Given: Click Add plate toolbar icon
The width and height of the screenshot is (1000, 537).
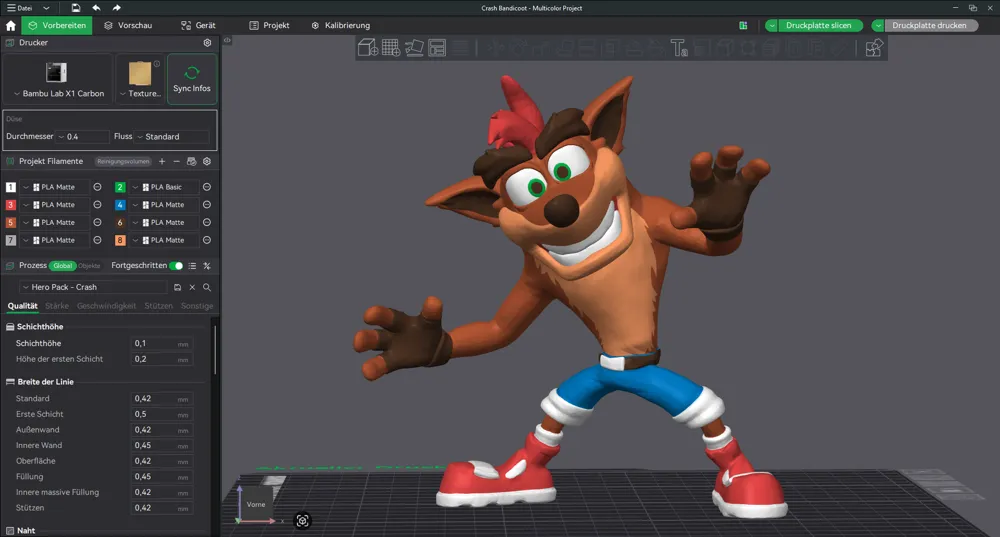Looking at the screenshot, I should 391,48.
